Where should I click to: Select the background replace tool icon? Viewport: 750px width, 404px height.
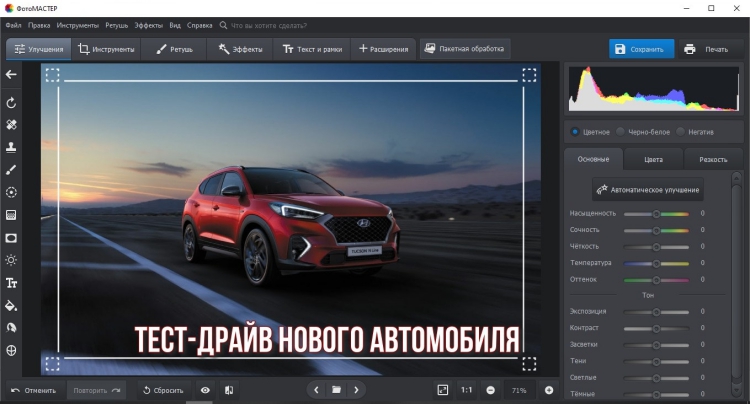click(11, 328)
